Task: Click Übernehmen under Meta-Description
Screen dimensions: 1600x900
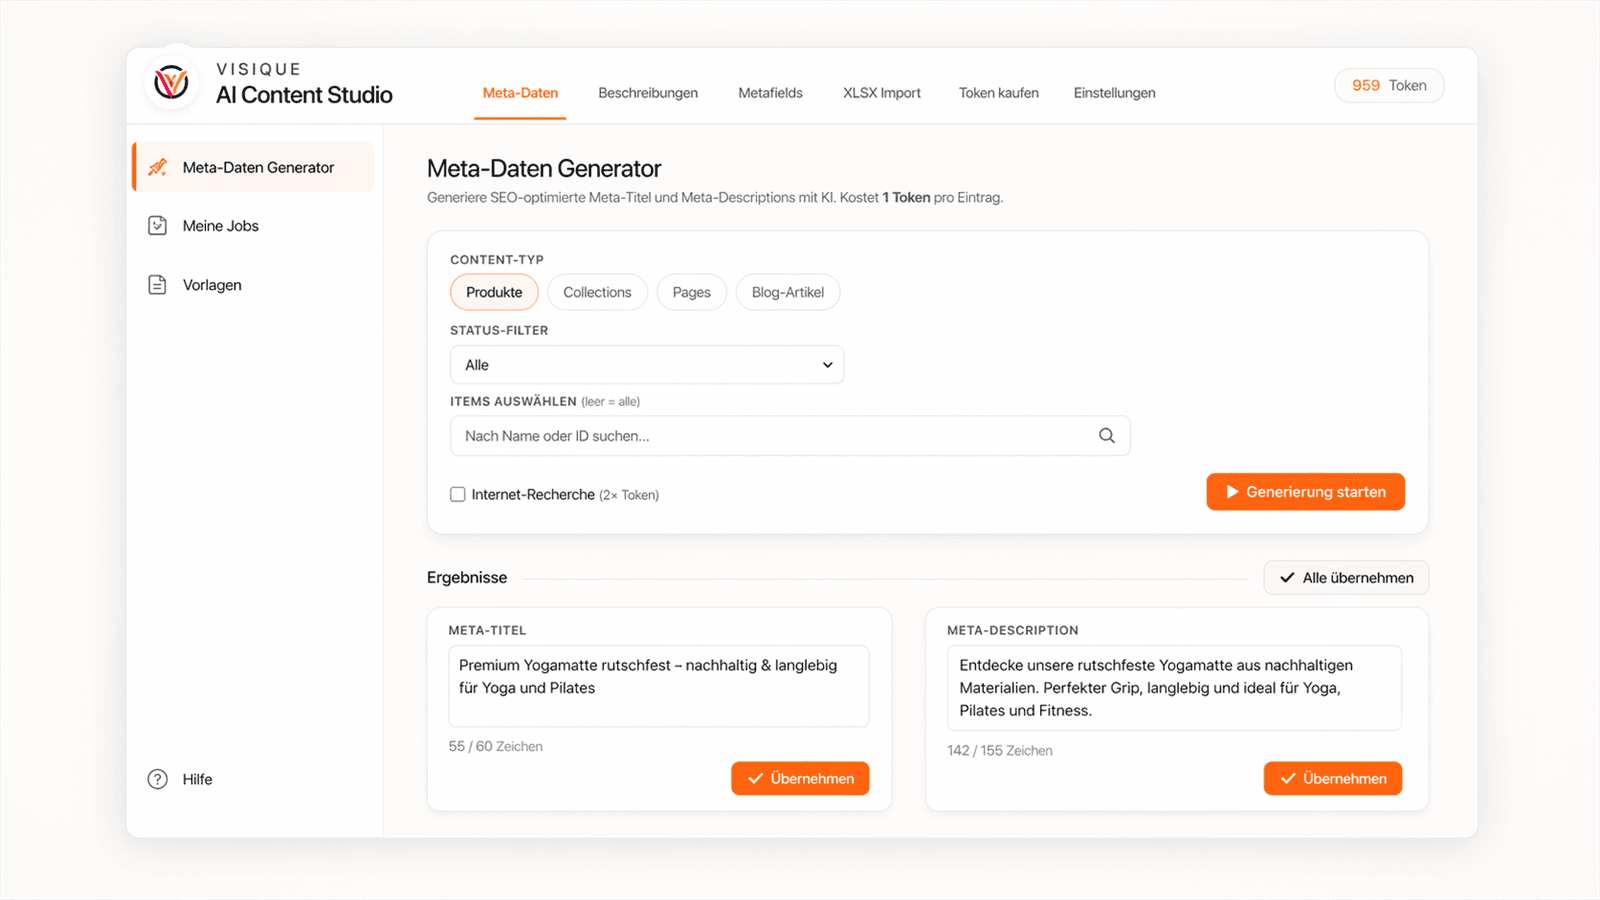Action: pyautogui.click(x=1333, y=779)
